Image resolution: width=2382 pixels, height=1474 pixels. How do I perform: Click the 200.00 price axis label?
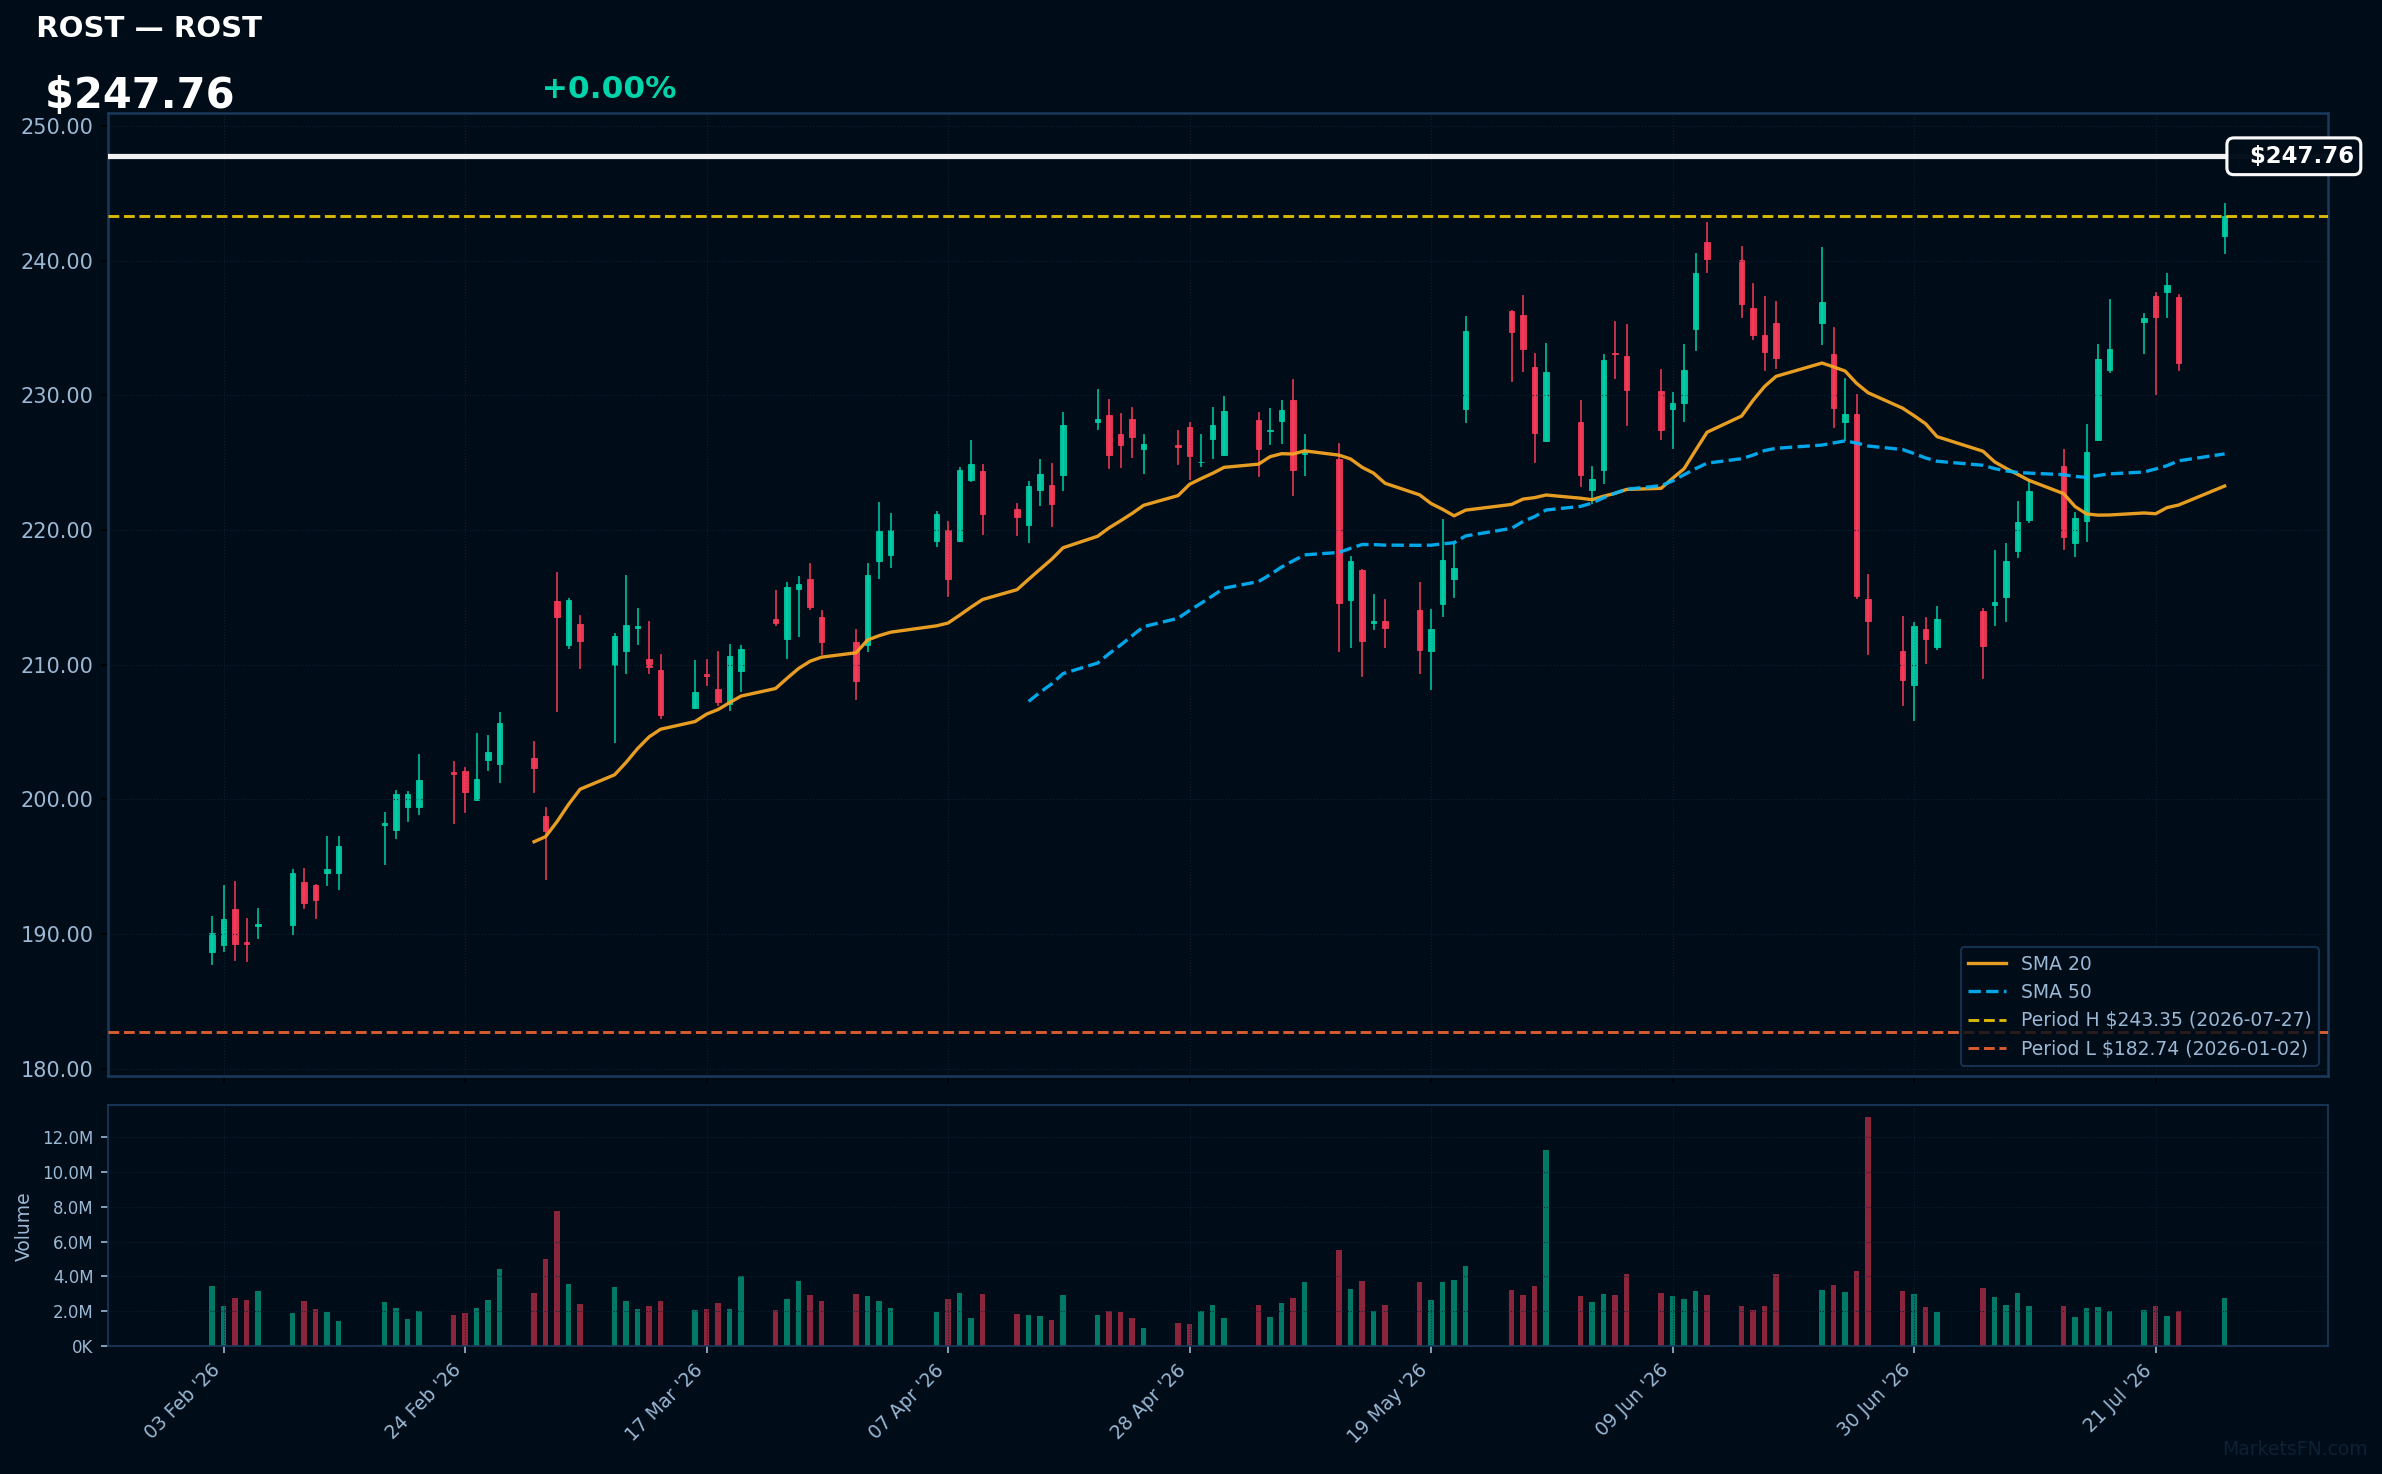point(57,800)
